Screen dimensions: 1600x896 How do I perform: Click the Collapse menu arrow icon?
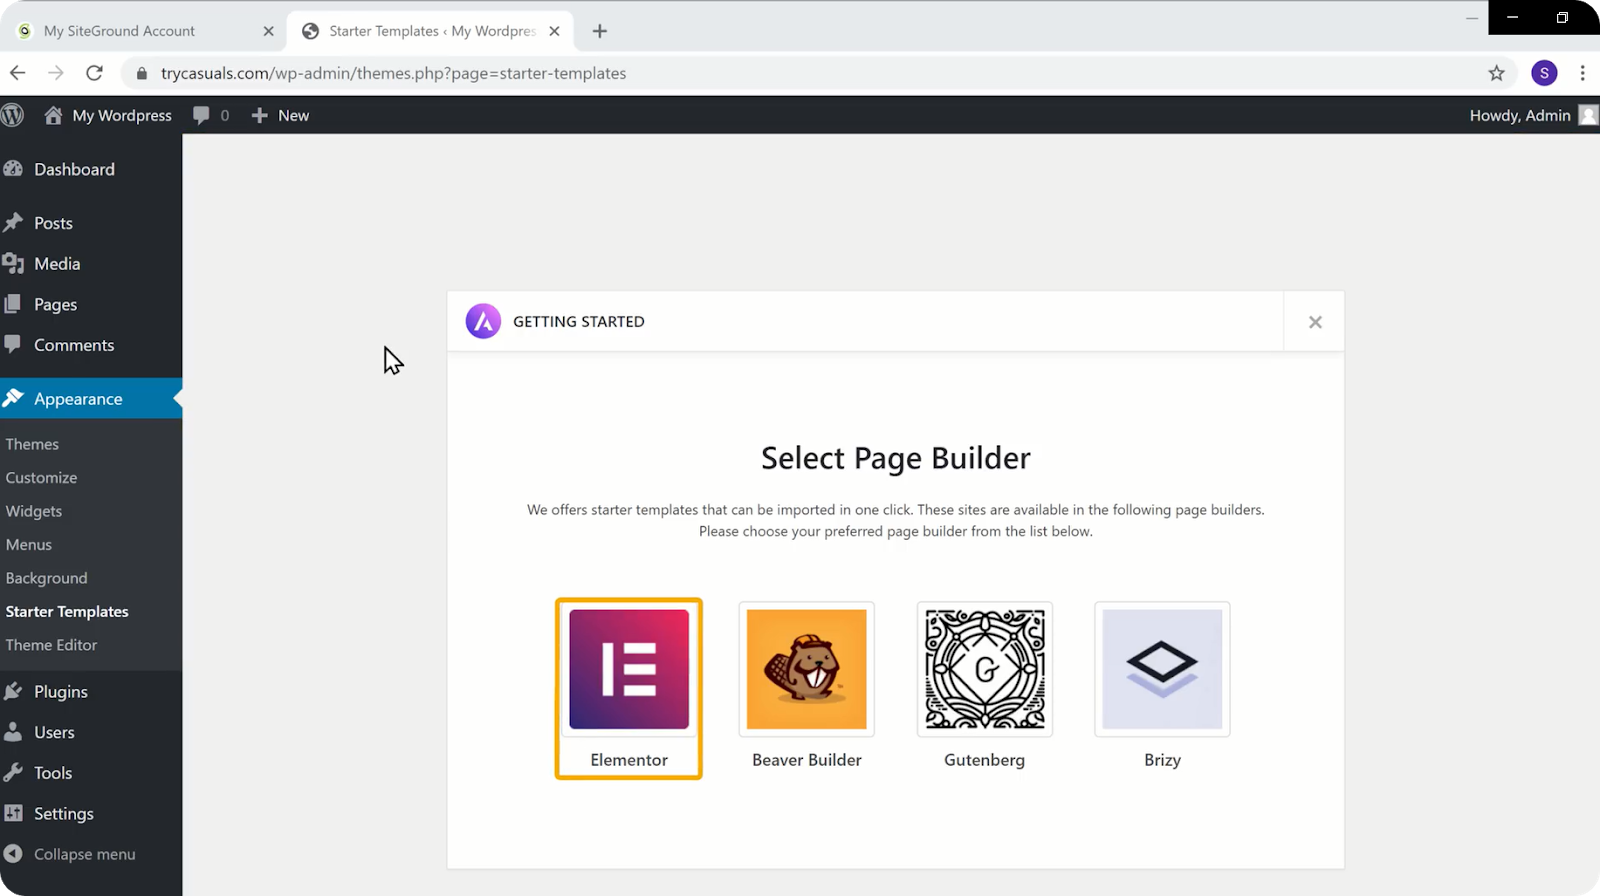13,854
